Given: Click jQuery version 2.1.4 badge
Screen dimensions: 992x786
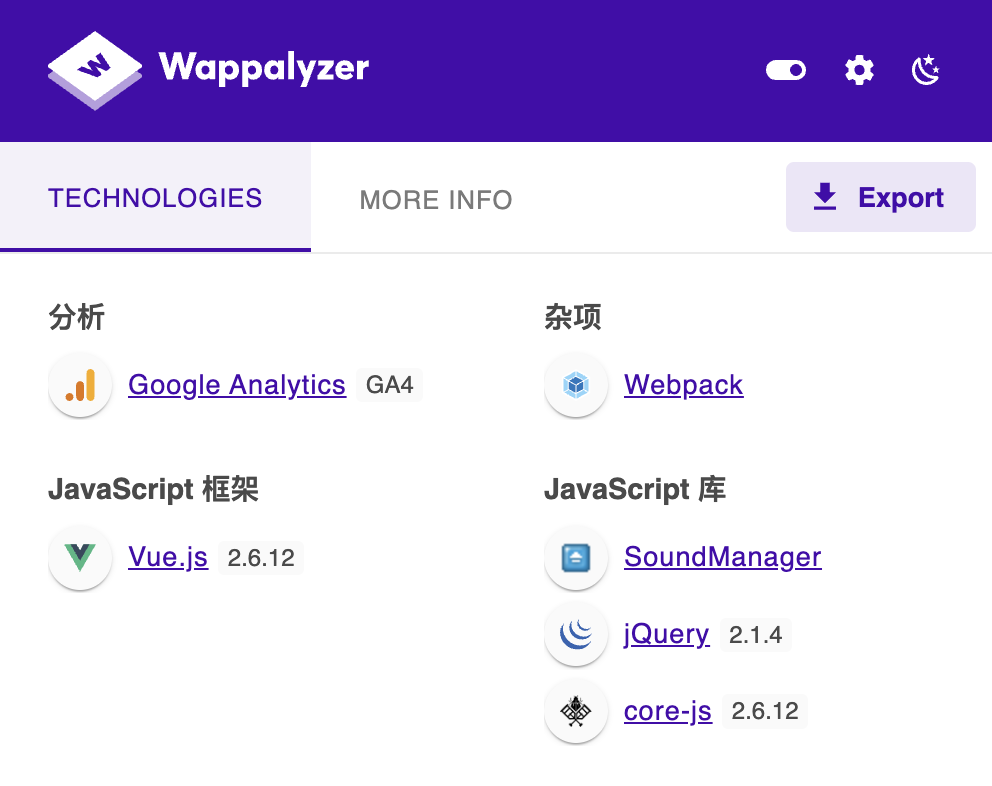Looking at the screenshot, I should point(756,635).
